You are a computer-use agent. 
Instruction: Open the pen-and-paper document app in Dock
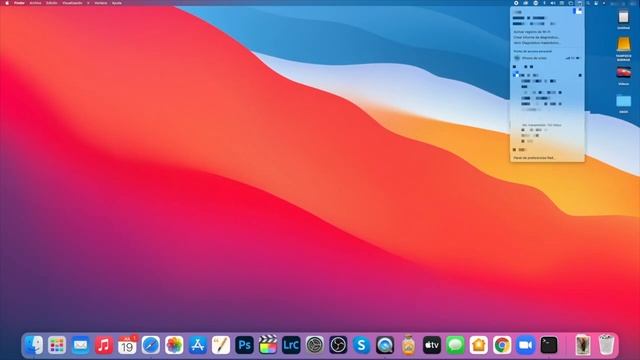tap(221, 345)
